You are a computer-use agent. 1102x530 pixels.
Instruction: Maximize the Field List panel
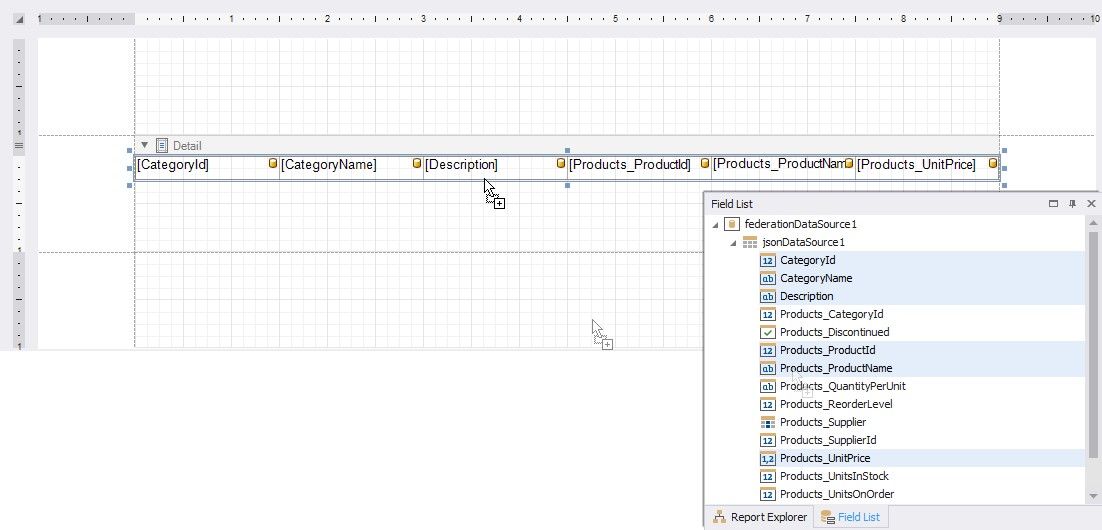point(1053,203)
